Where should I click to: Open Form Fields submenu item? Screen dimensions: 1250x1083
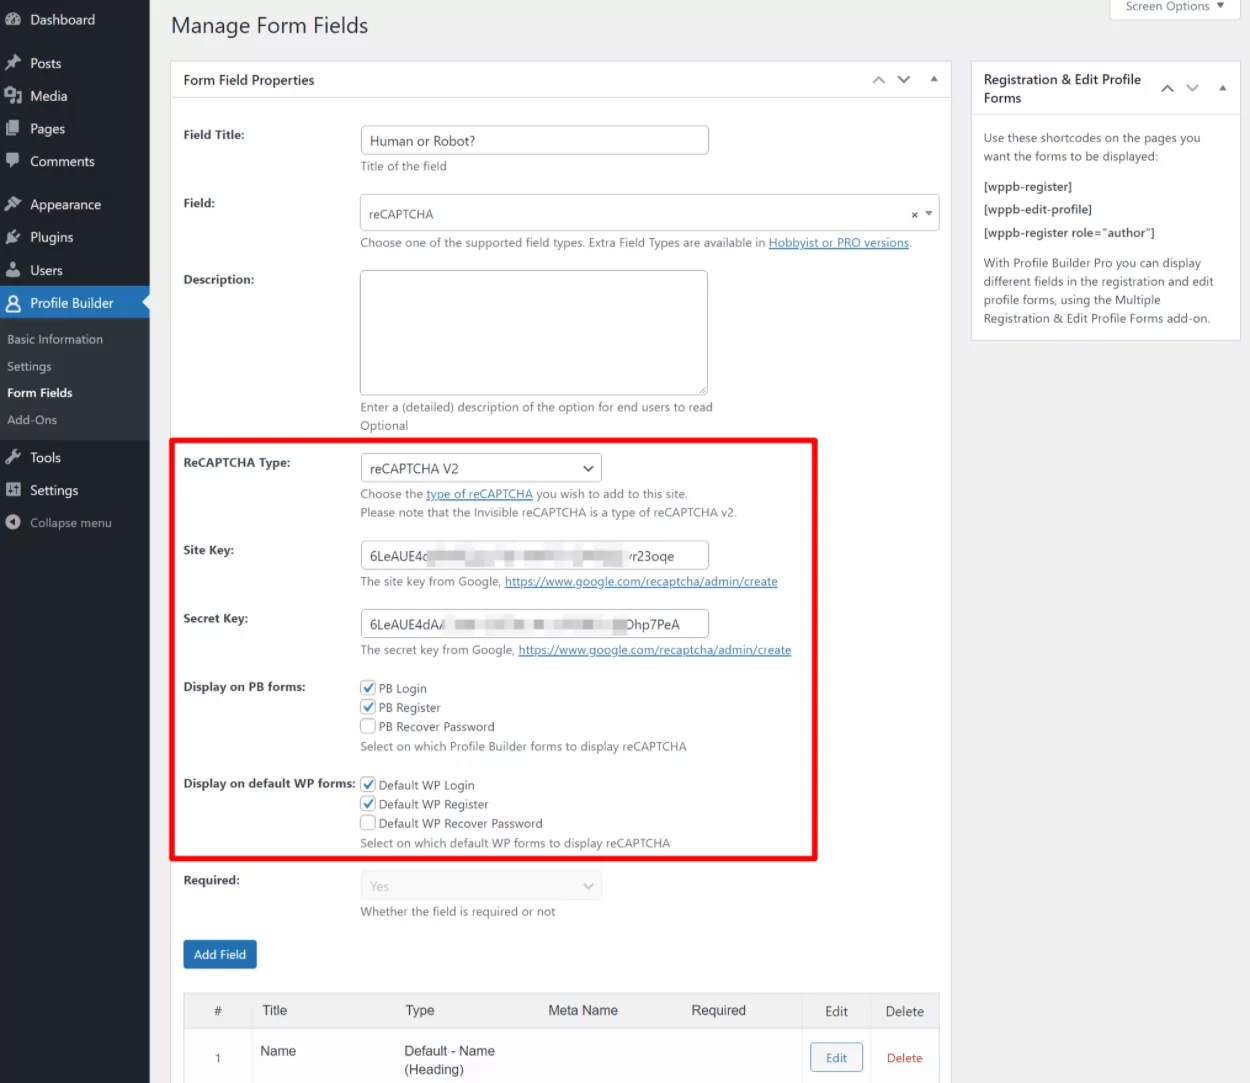[x=40, y=393]
